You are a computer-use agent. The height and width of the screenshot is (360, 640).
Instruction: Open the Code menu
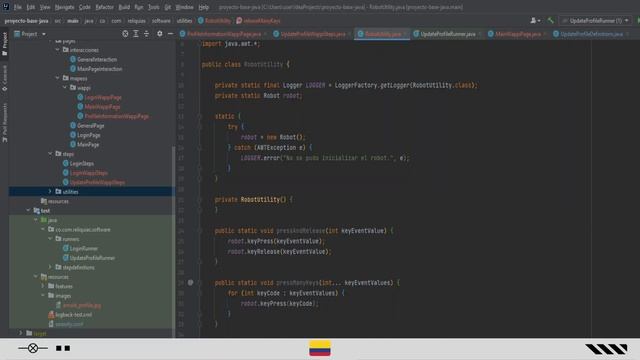(x=84, y=7)
